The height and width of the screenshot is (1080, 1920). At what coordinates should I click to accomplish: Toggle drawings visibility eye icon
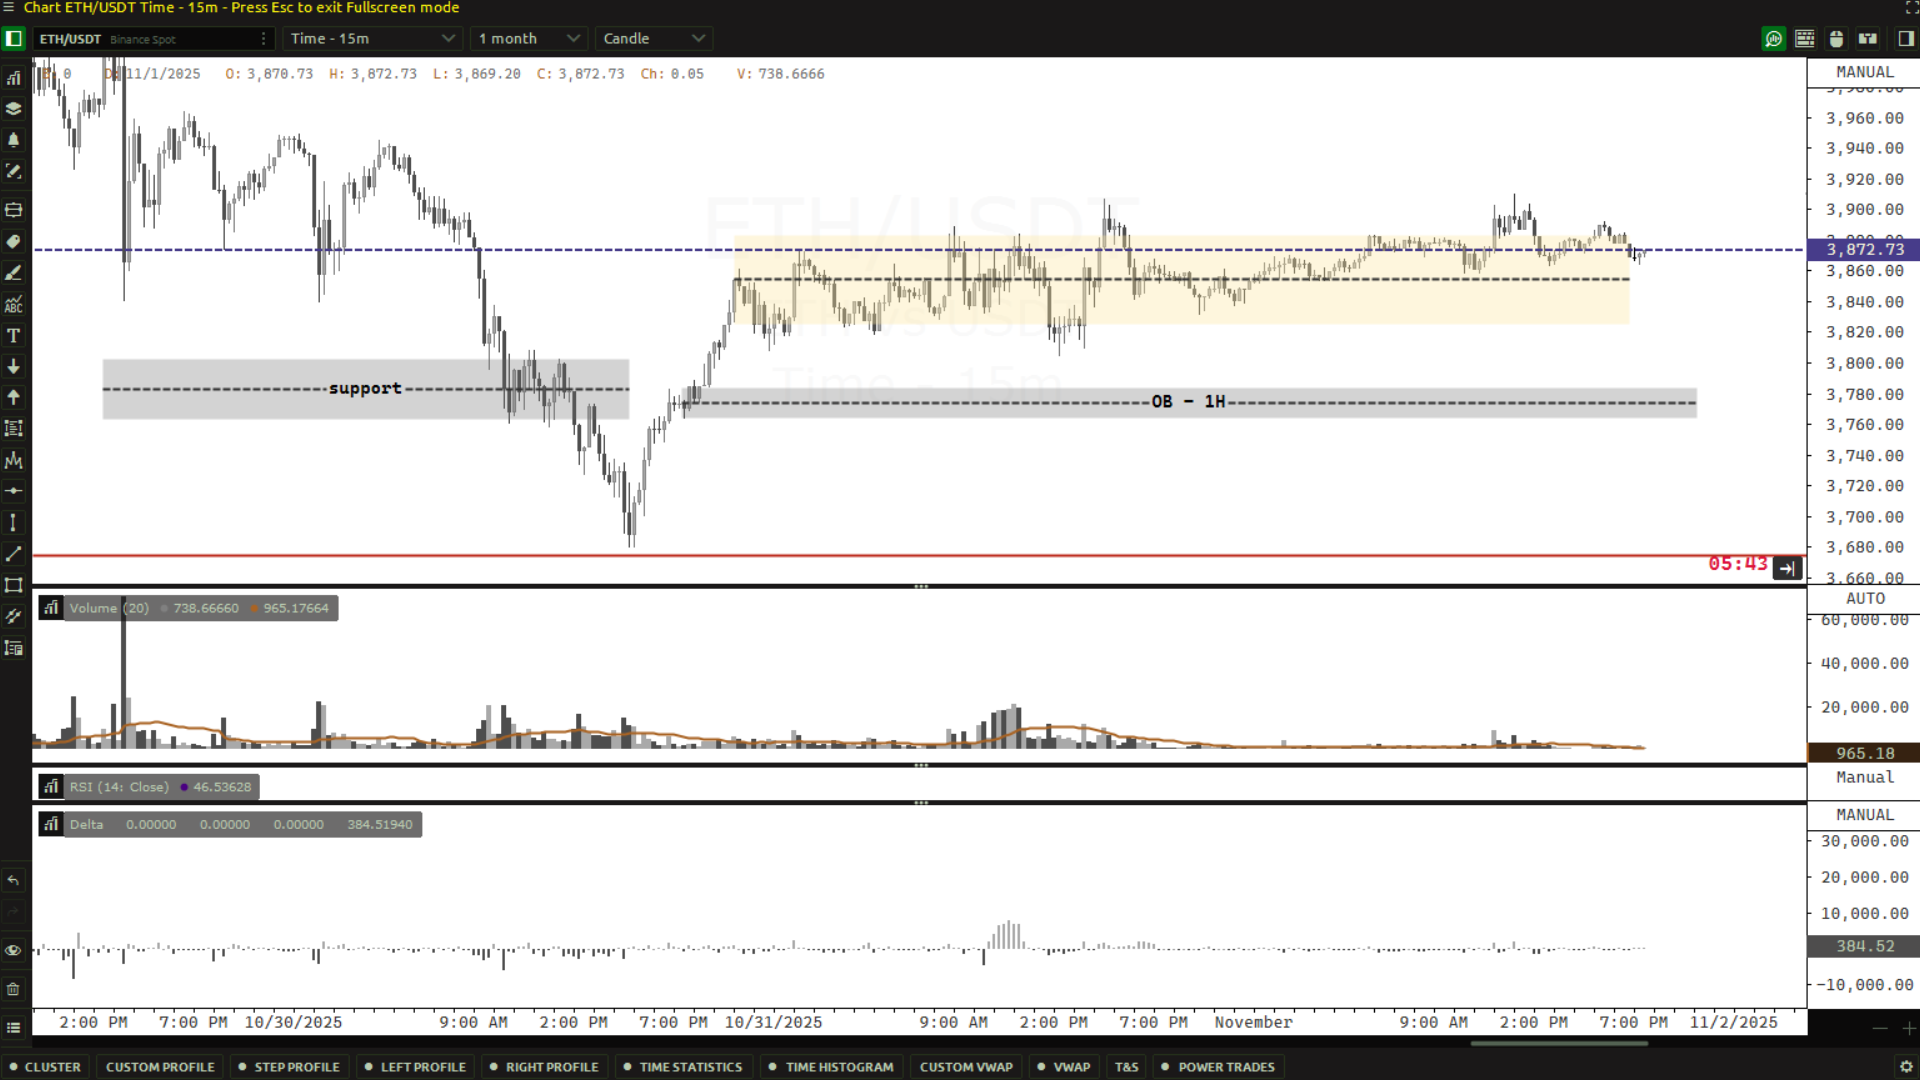point(13,950)
